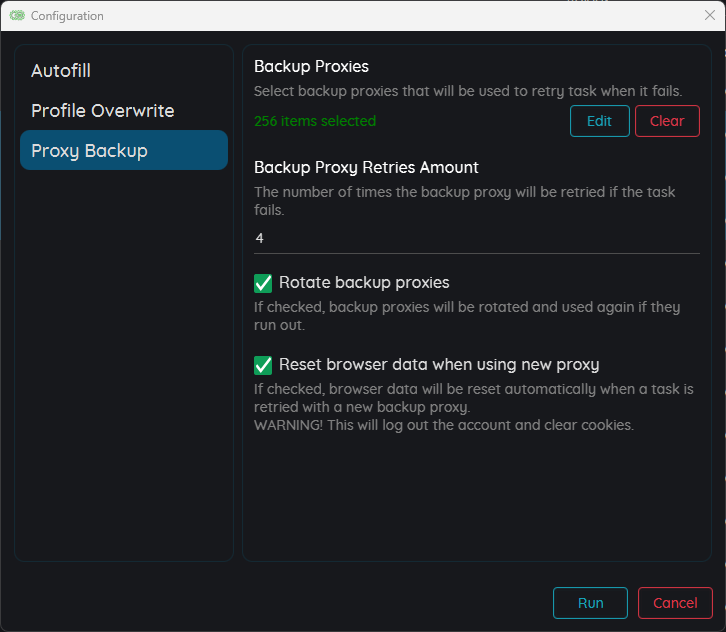Screen dimensions: 726x632
Task: Run the task with this configuration
Action: [590, 603]
